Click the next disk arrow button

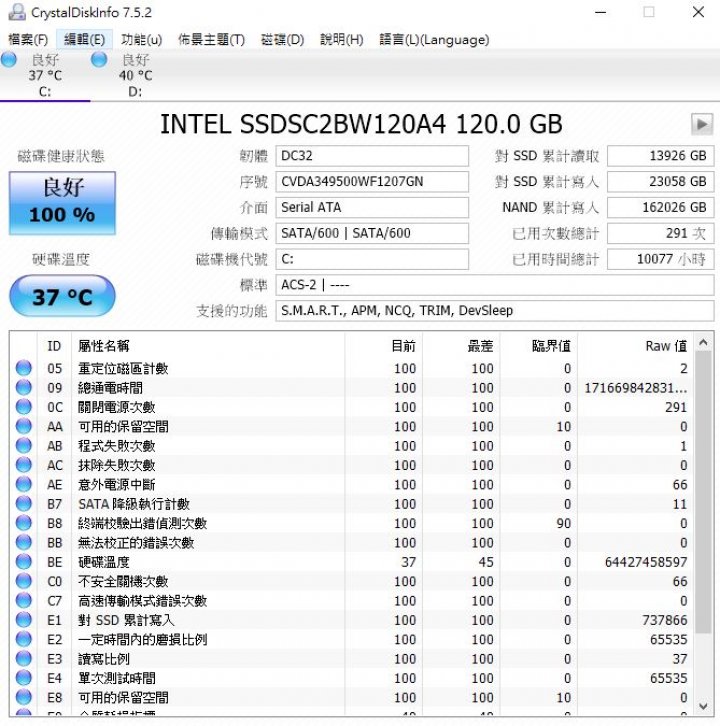701,124
